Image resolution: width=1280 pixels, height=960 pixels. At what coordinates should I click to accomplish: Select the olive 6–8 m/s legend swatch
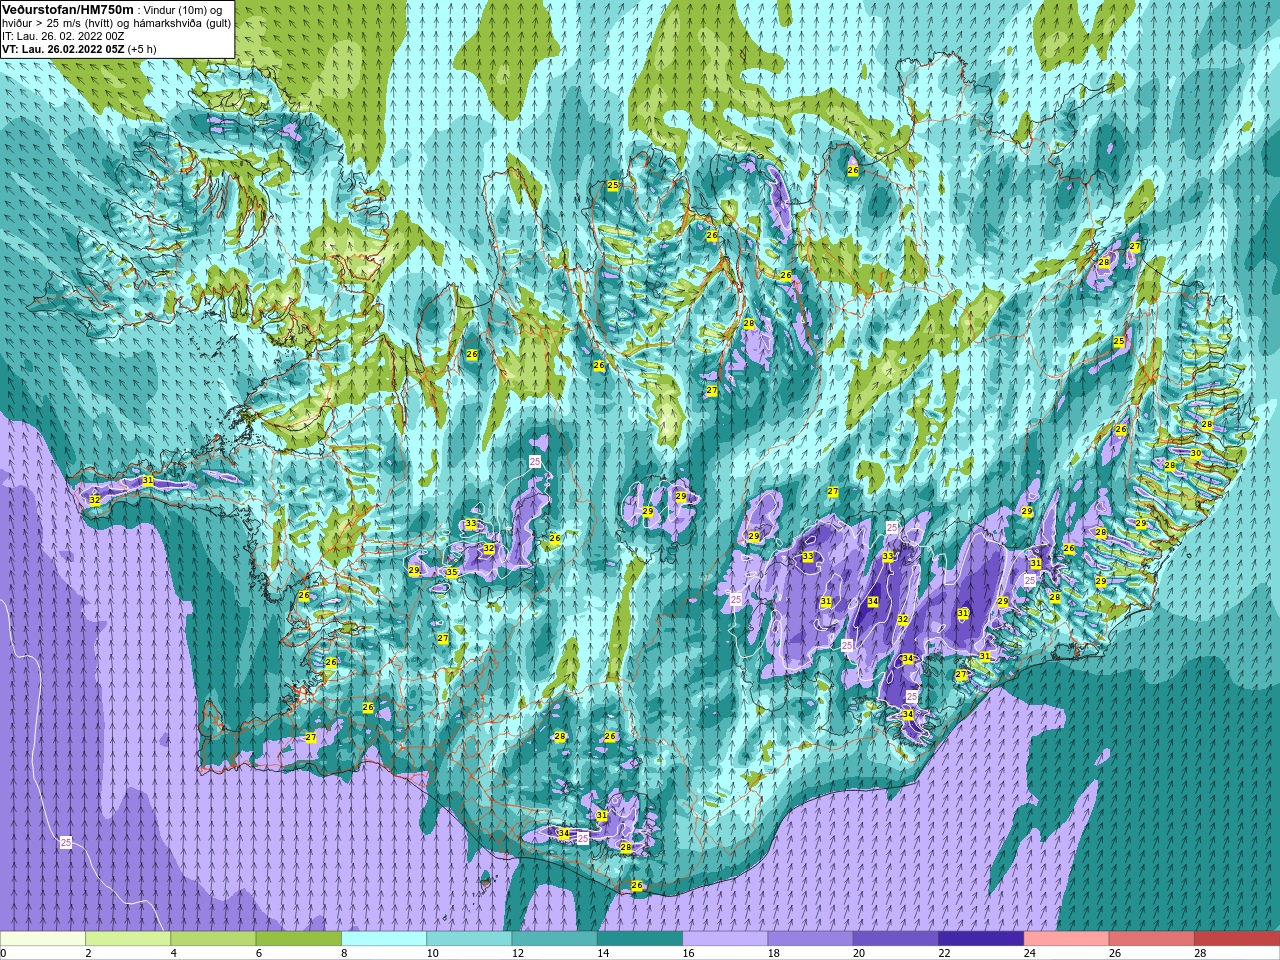click(299, 939)
